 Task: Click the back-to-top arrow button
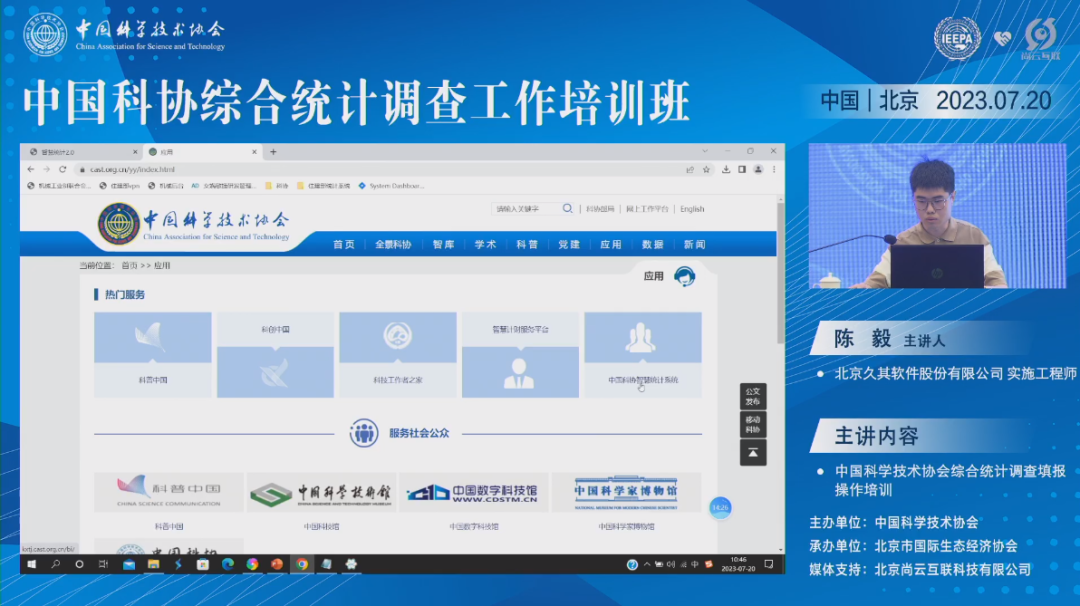[x=753, y=453]
